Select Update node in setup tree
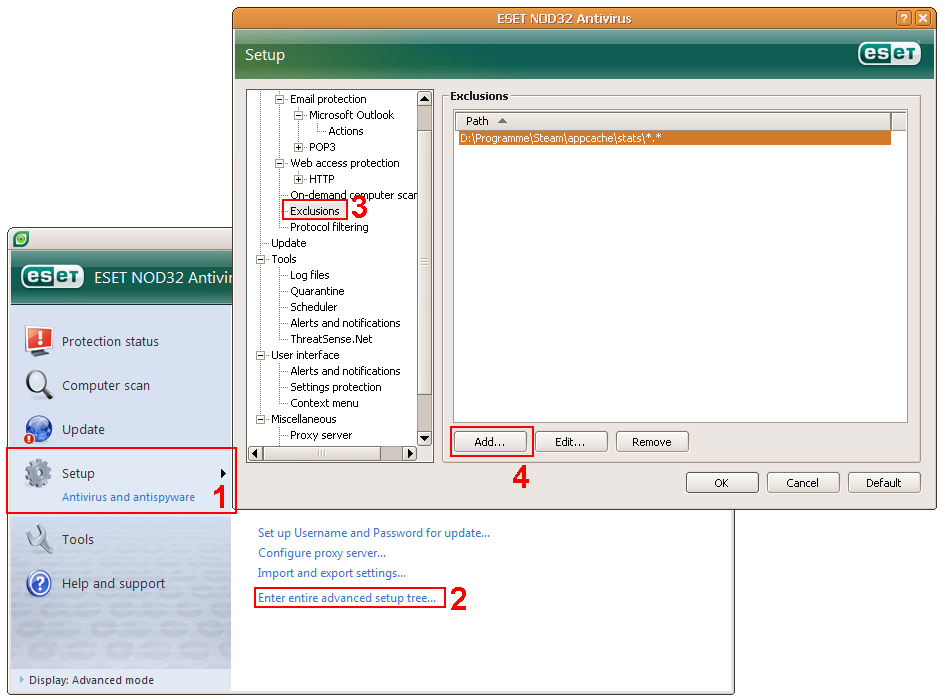945x700 pixels. 289,243
